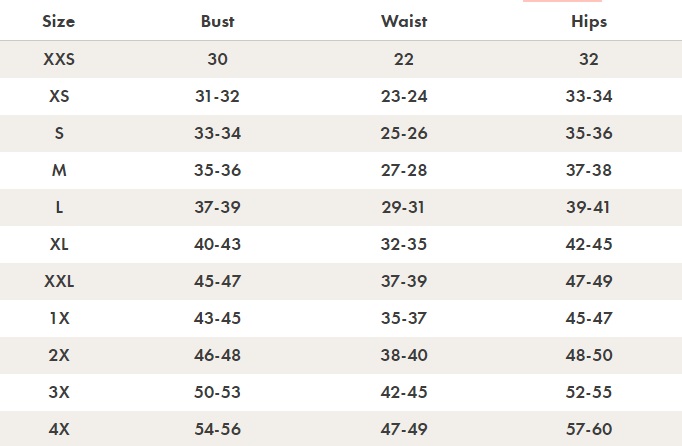Select hips measurement 57-60 in 4X row
This screenshot has width=682, height=446.
(x=589, y=429)
